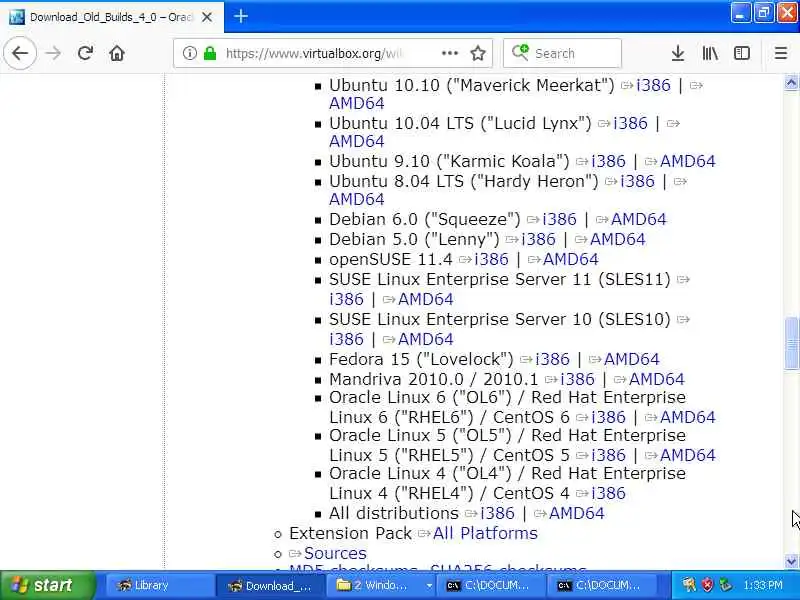Image resolution: width=800 pixels, height=600 pixels.
Task: Download Ubuntu 10.04 Lucid Lynx AMD64
Action: [x=357, y=141]
